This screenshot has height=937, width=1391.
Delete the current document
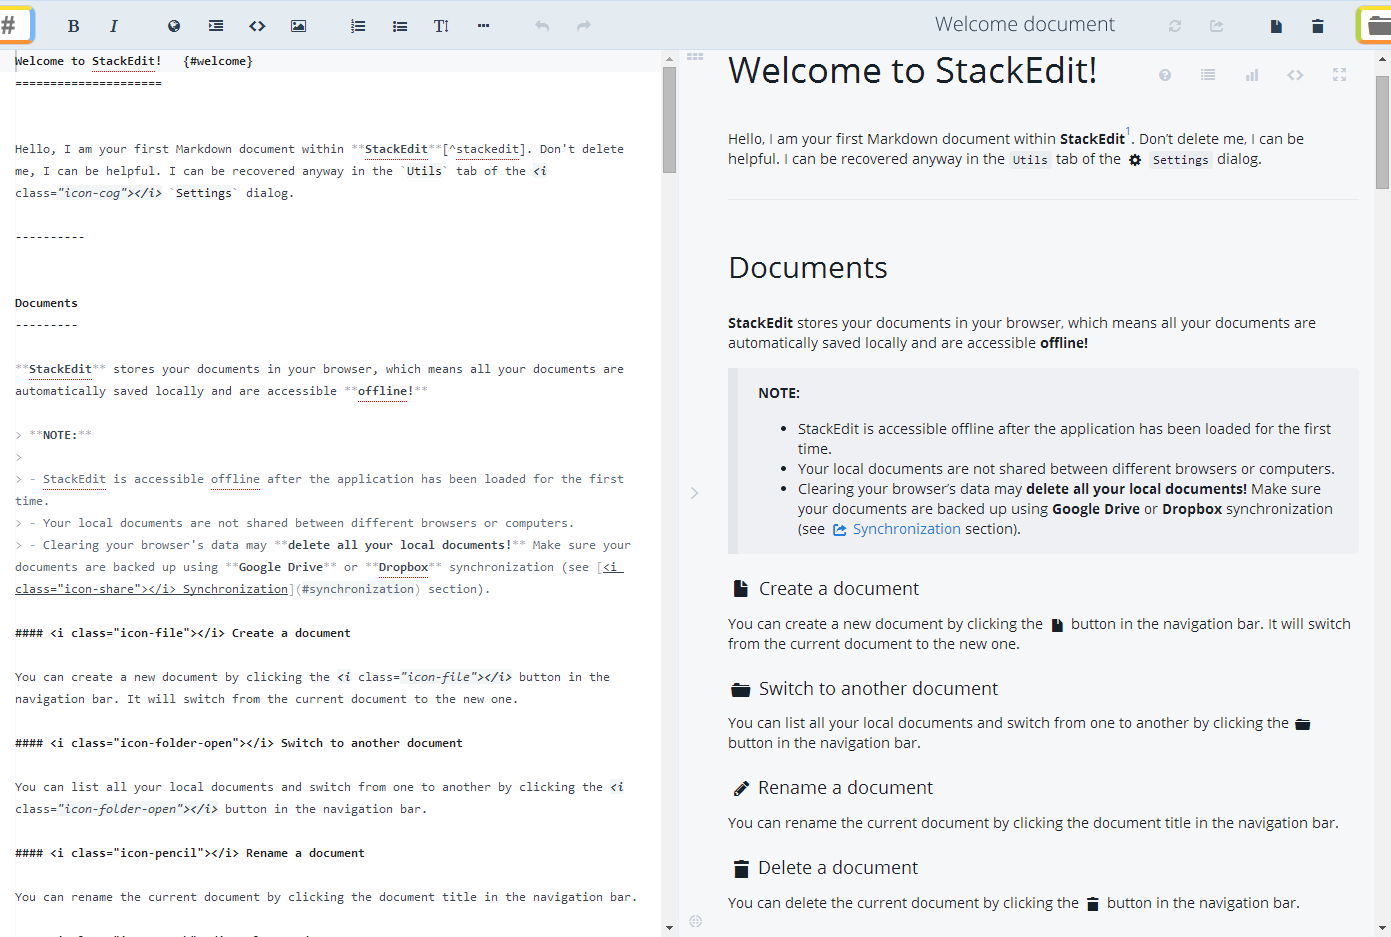point(1318,26)
